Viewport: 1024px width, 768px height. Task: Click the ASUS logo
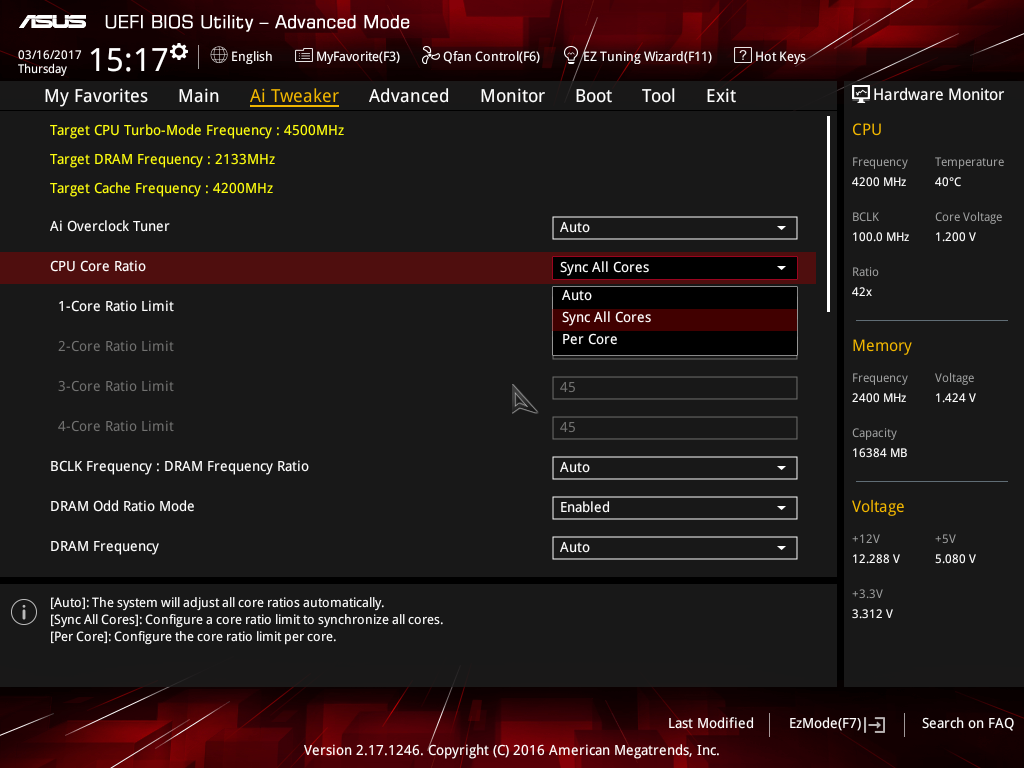point(52,22)
